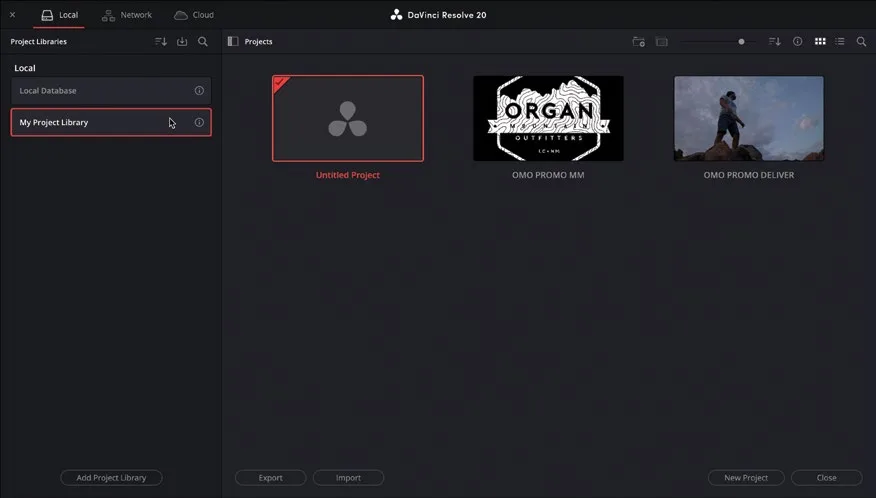Search projects with the magnifier icon
The image size is (876, 498).
point(861,41)
